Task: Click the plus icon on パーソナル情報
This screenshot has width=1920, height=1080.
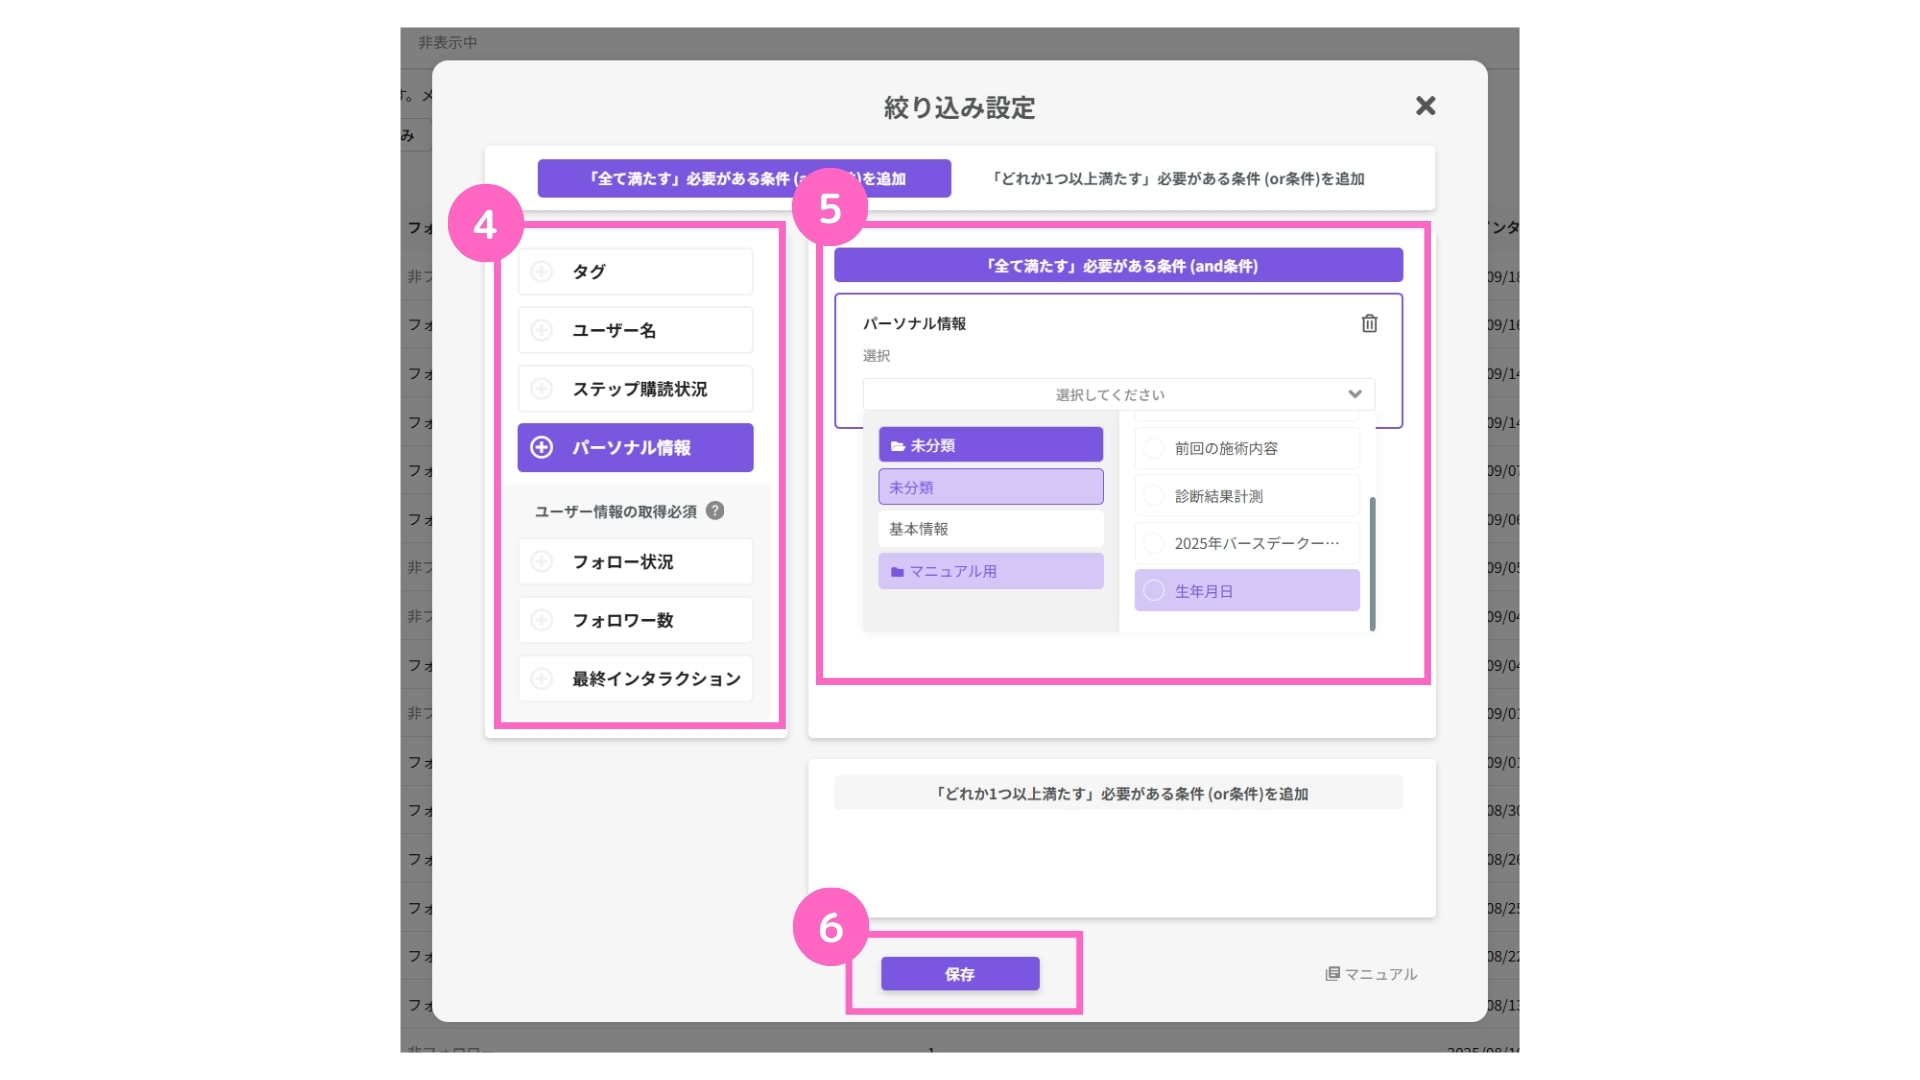Action: tap(541, 448)
